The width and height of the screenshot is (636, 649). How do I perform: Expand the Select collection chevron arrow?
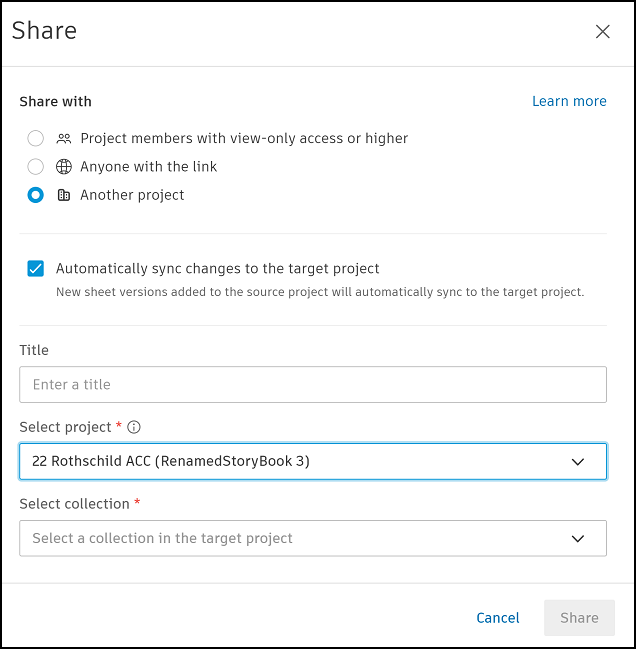point(577,538)
